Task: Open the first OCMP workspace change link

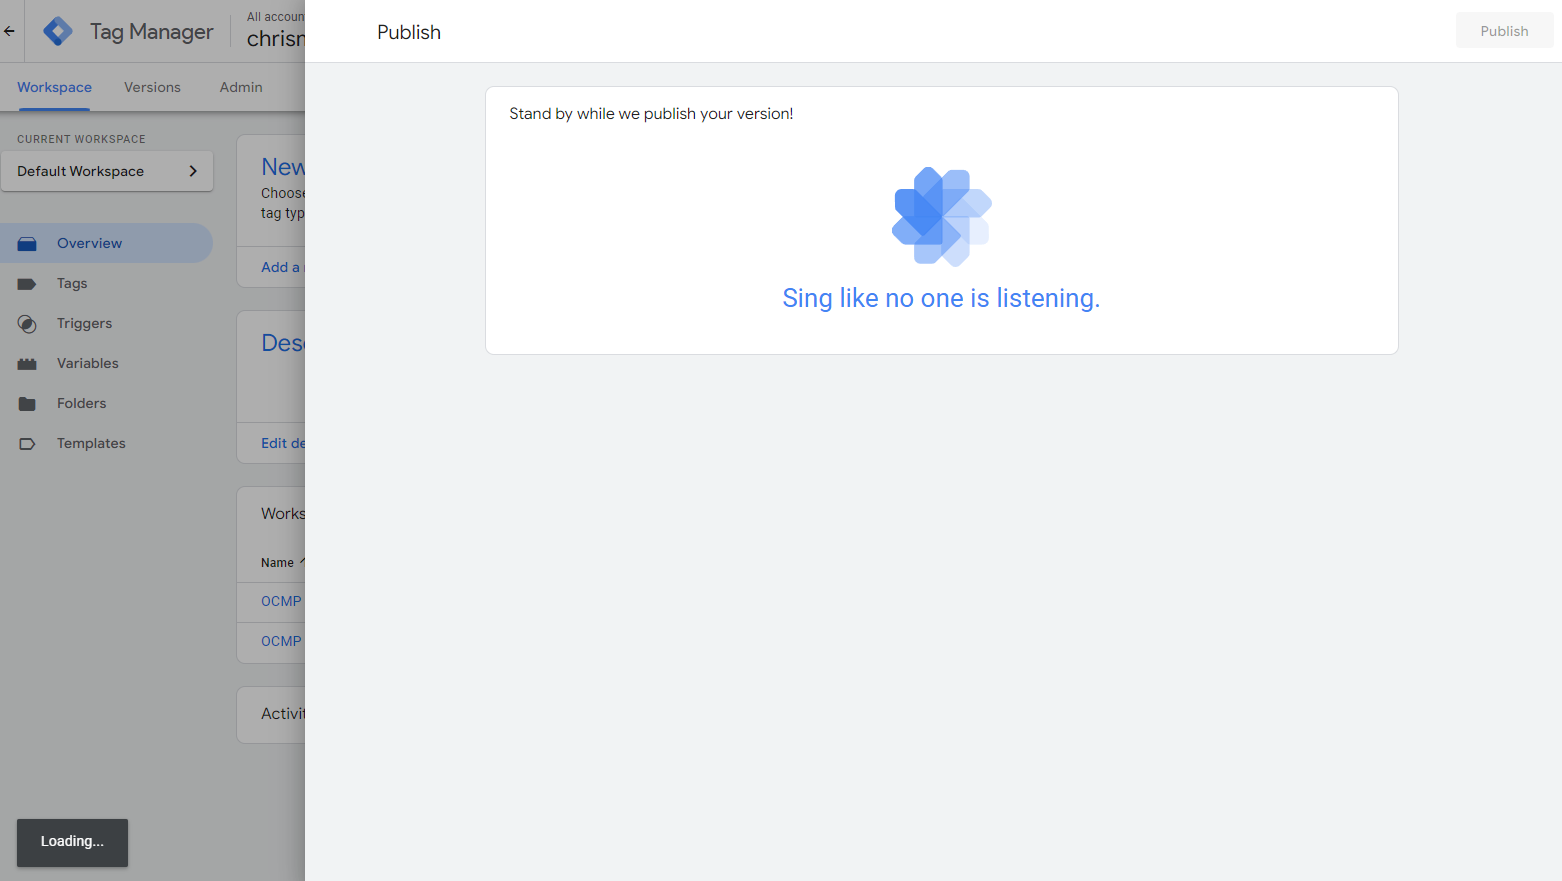Action: coord(282,601)
